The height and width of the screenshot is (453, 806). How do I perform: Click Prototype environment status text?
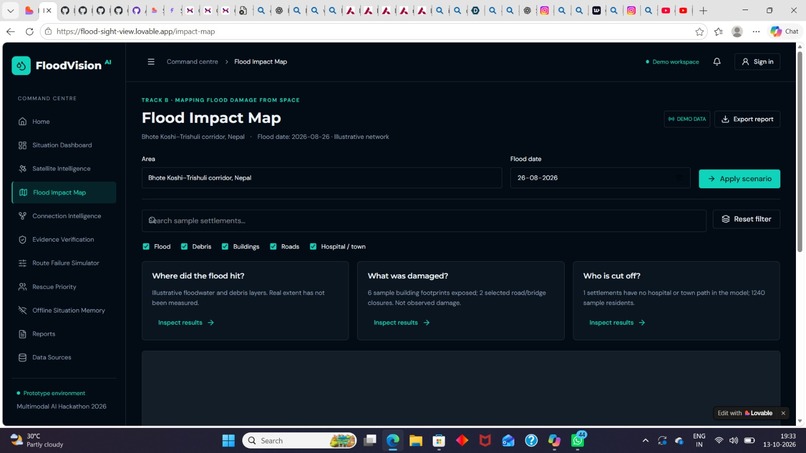pos(54,393)
